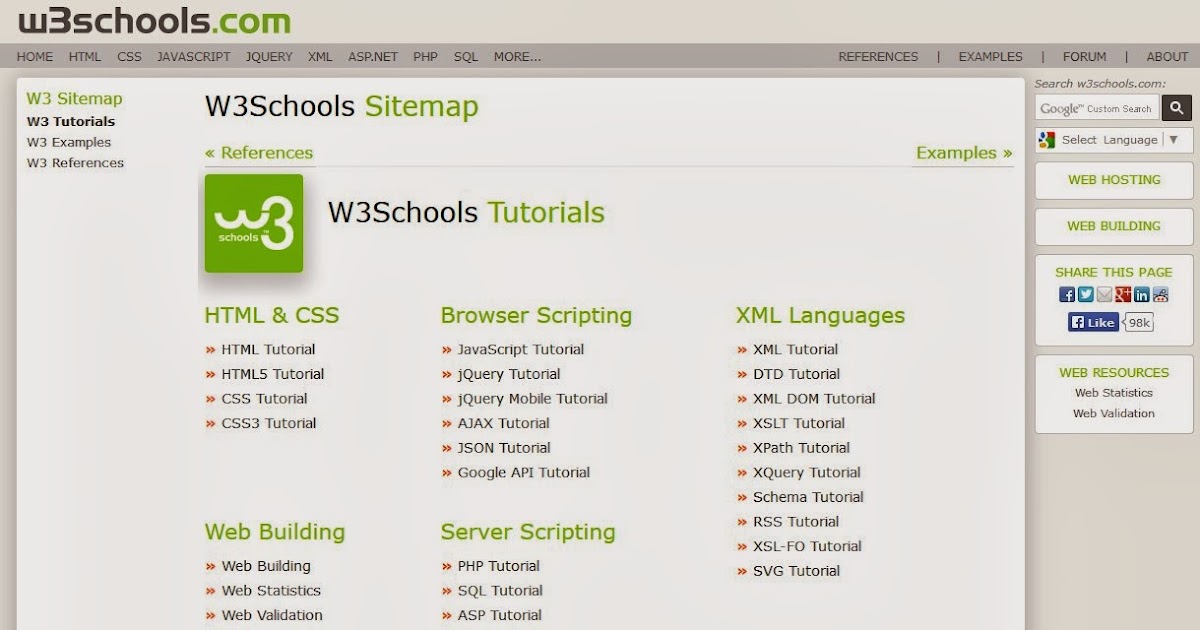Open the RSS Tutorial link
1200x630 pixels.
(796, 522)
